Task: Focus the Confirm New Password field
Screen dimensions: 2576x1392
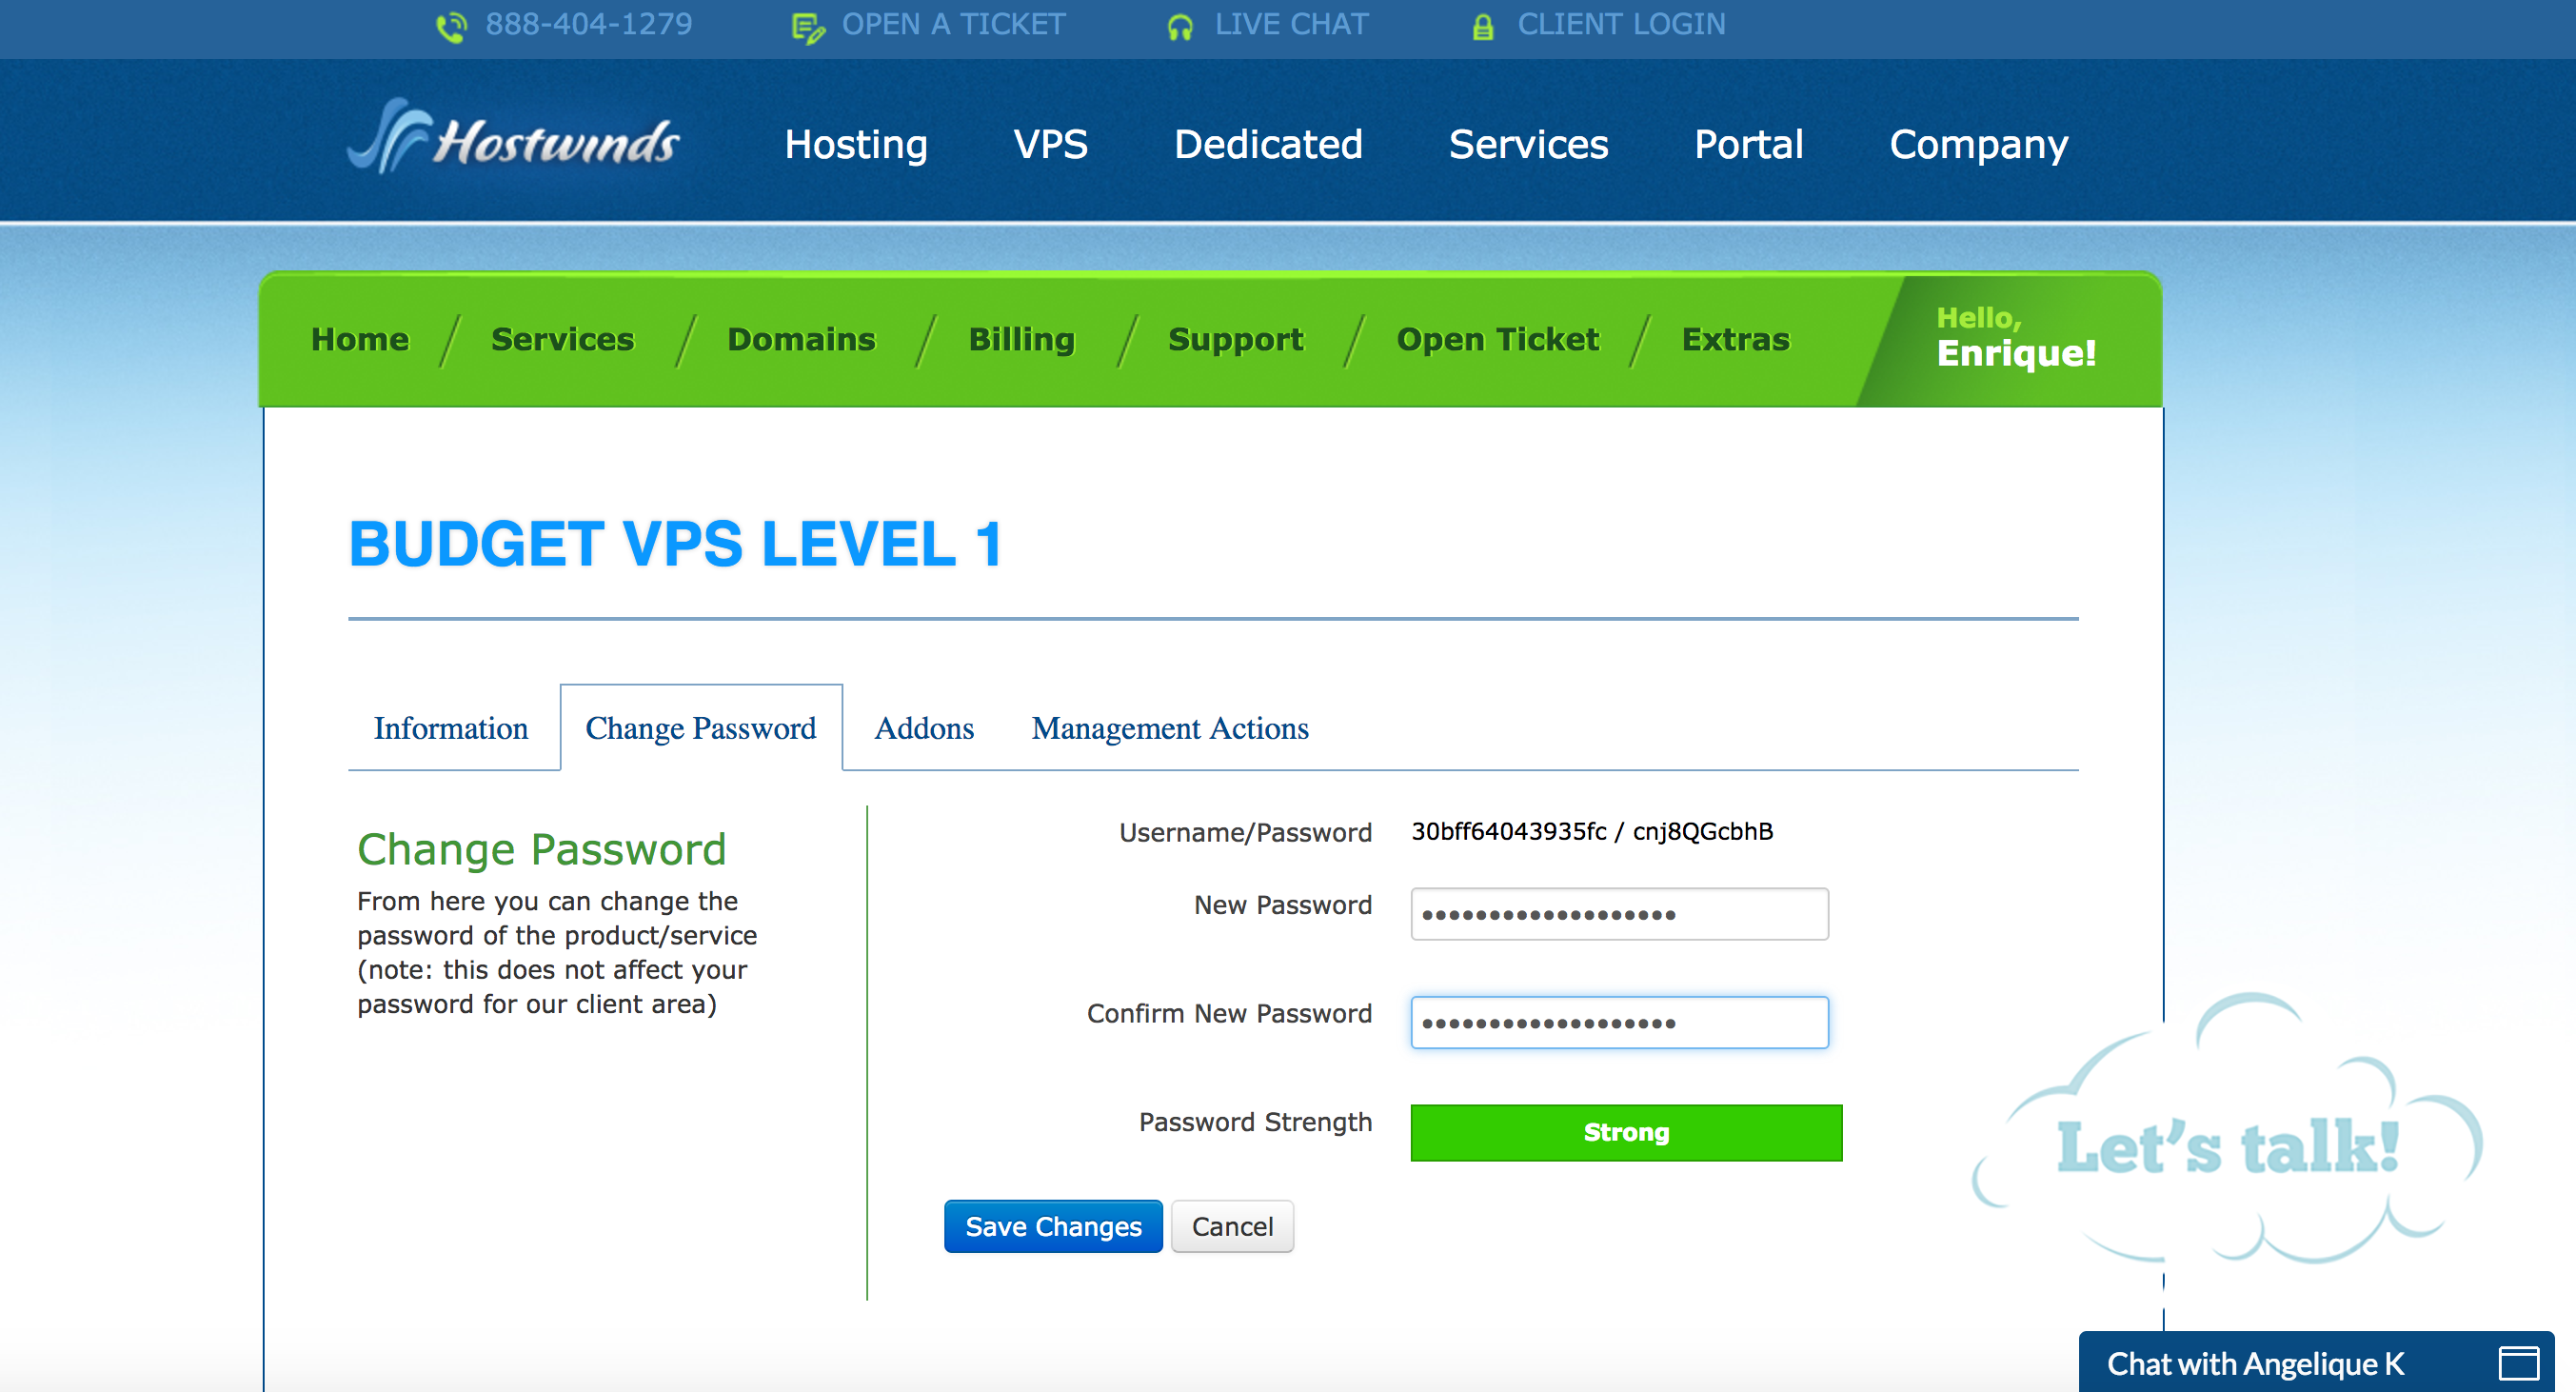Action: (1620, 1022)
